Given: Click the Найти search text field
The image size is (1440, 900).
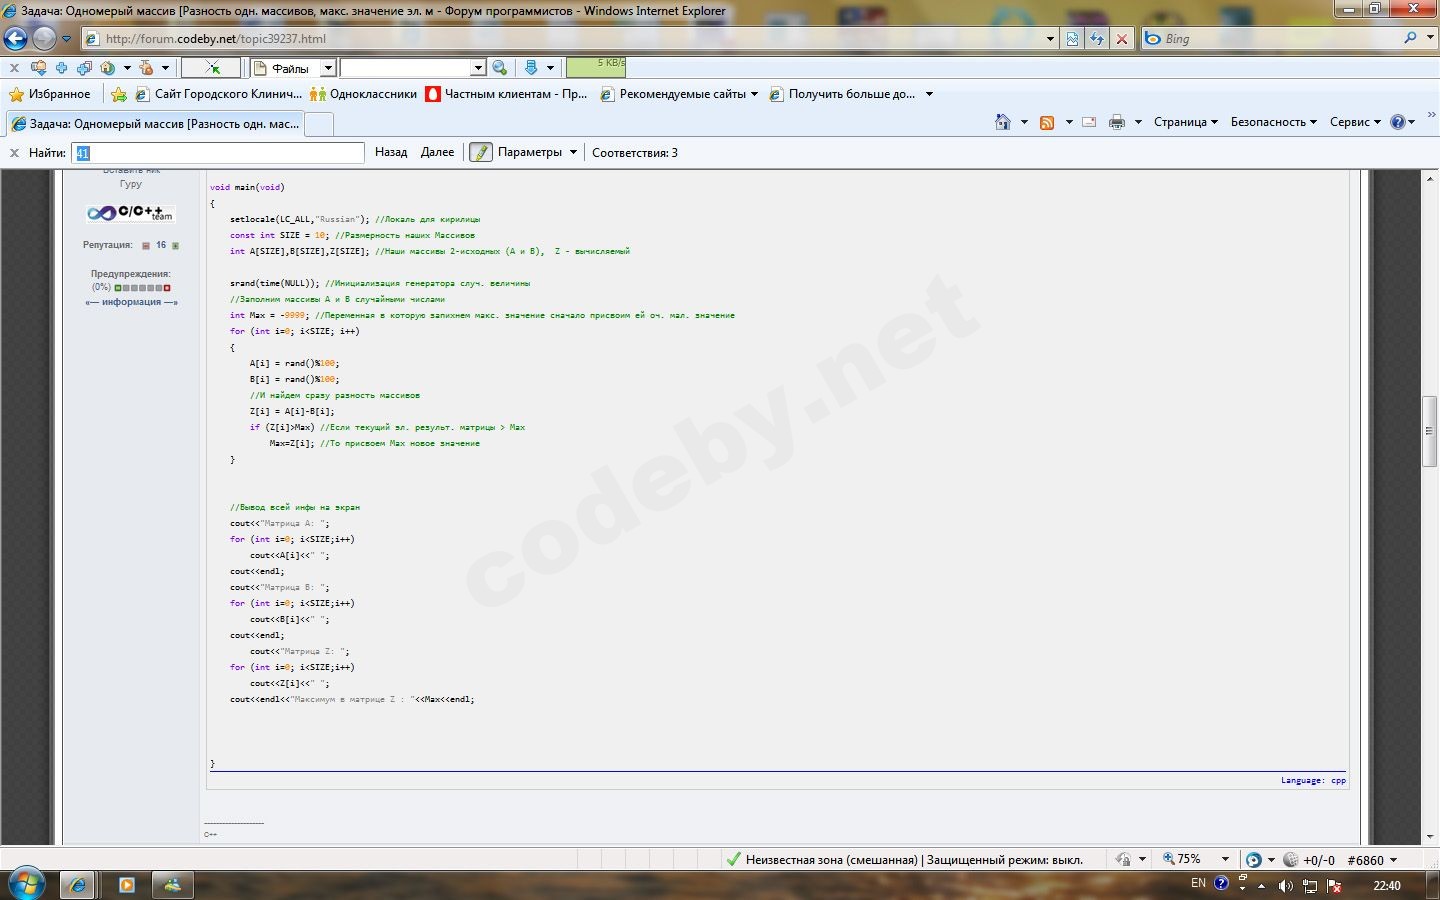Looking at the screenshot, I should 218,153.
